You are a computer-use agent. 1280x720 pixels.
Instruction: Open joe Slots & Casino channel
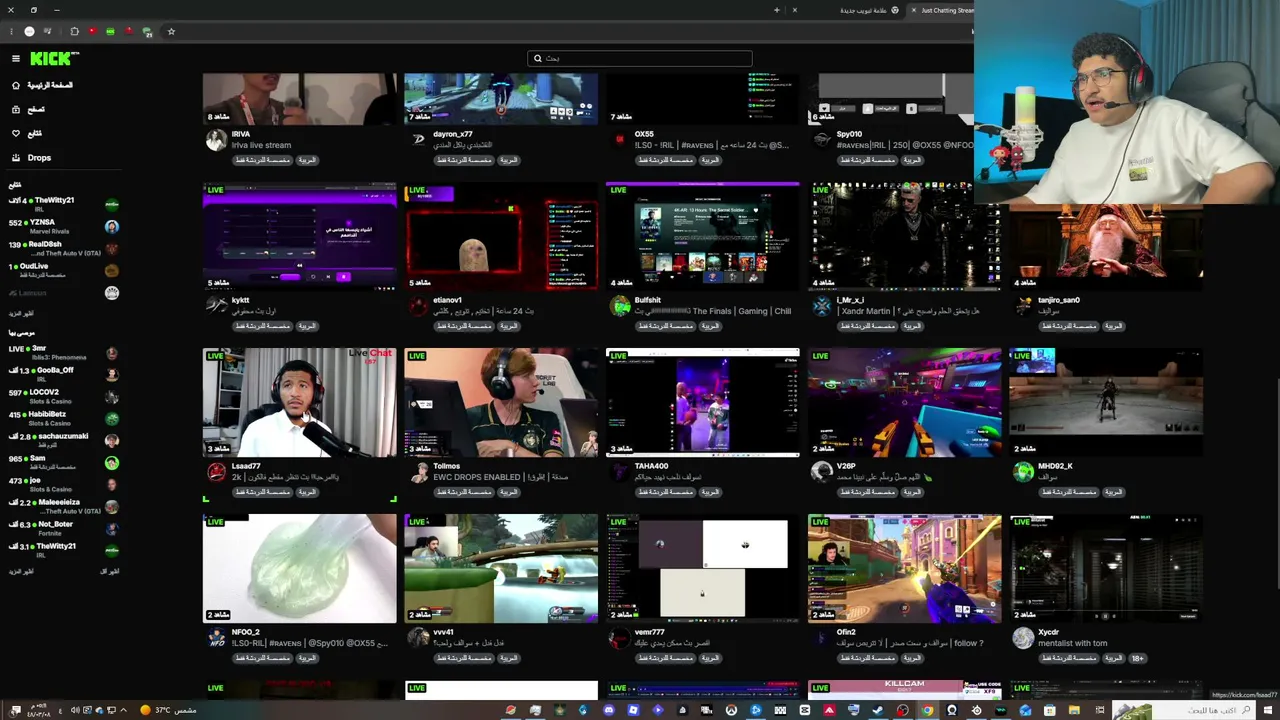point(63,484)
